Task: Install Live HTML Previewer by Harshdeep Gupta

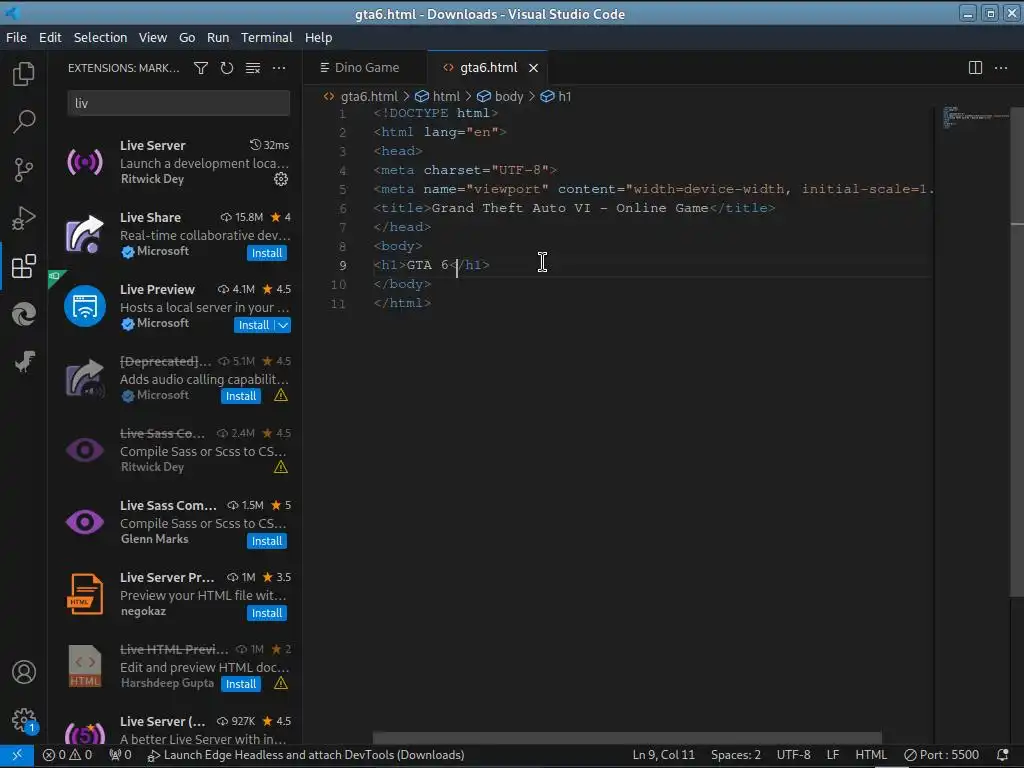Action: pos(240,684)
